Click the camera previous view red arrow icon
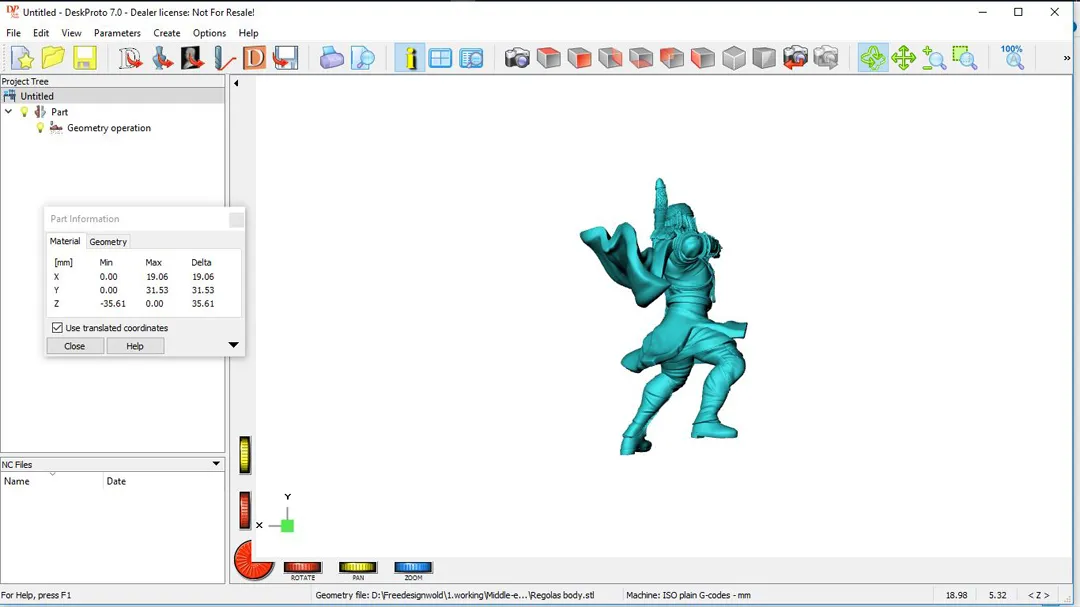The image size is (1080, 607). point(795,58)
